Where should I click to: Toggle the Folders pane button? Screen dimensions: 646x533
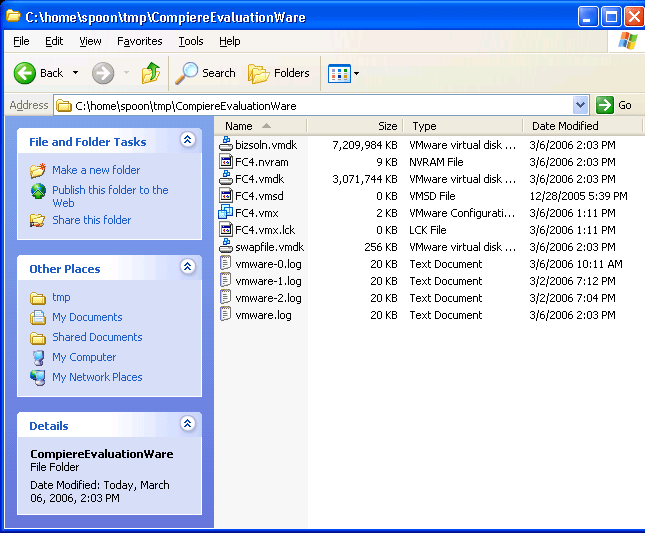click(x=259, y=73)
